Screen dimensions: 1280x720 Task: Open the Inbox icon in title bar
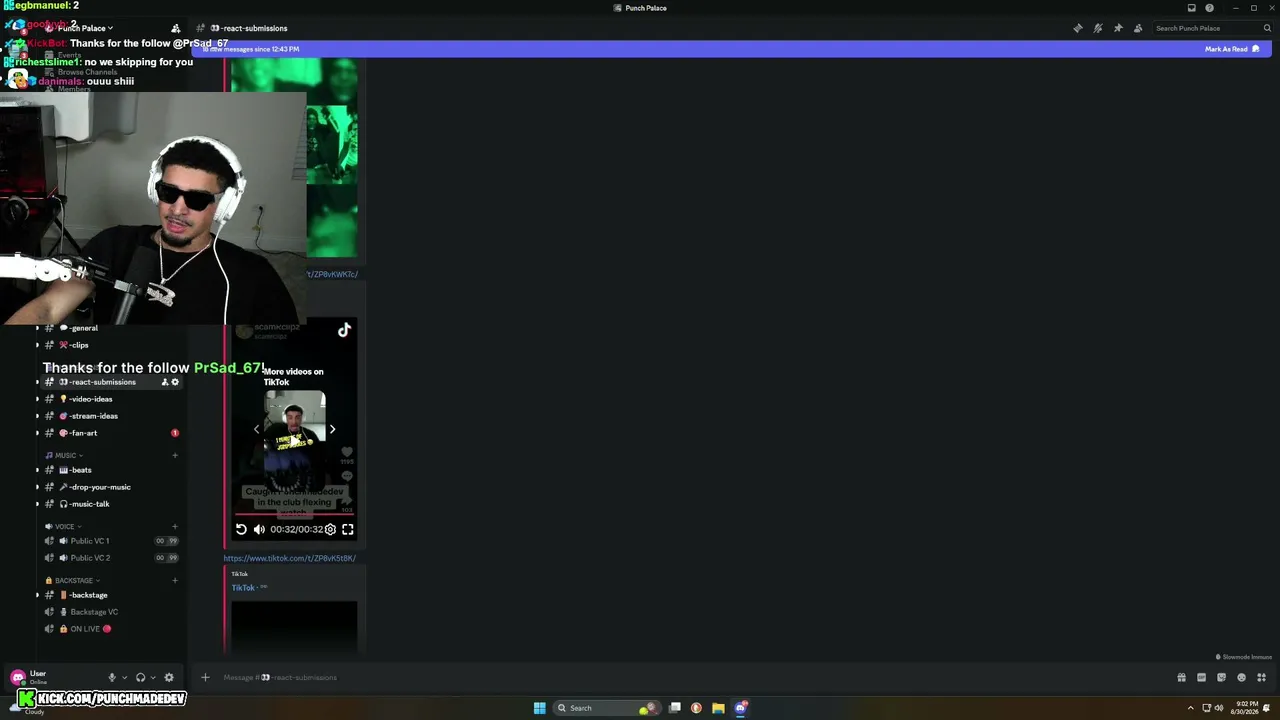(x=1191, y=8)
